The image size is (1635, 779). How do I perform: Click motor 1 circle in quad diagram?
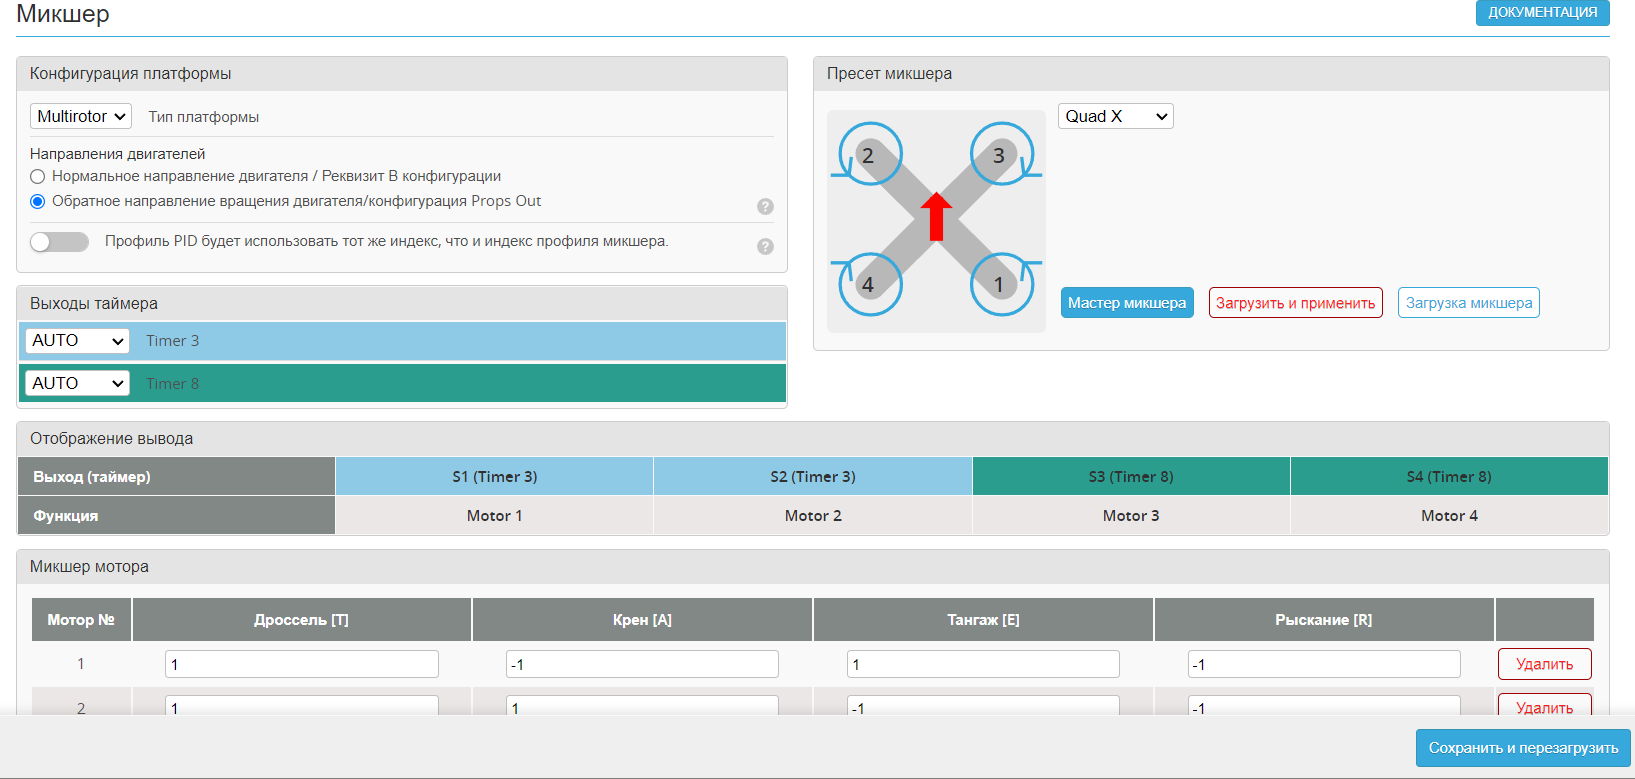pyautogui.click(x=1000, y=285)
